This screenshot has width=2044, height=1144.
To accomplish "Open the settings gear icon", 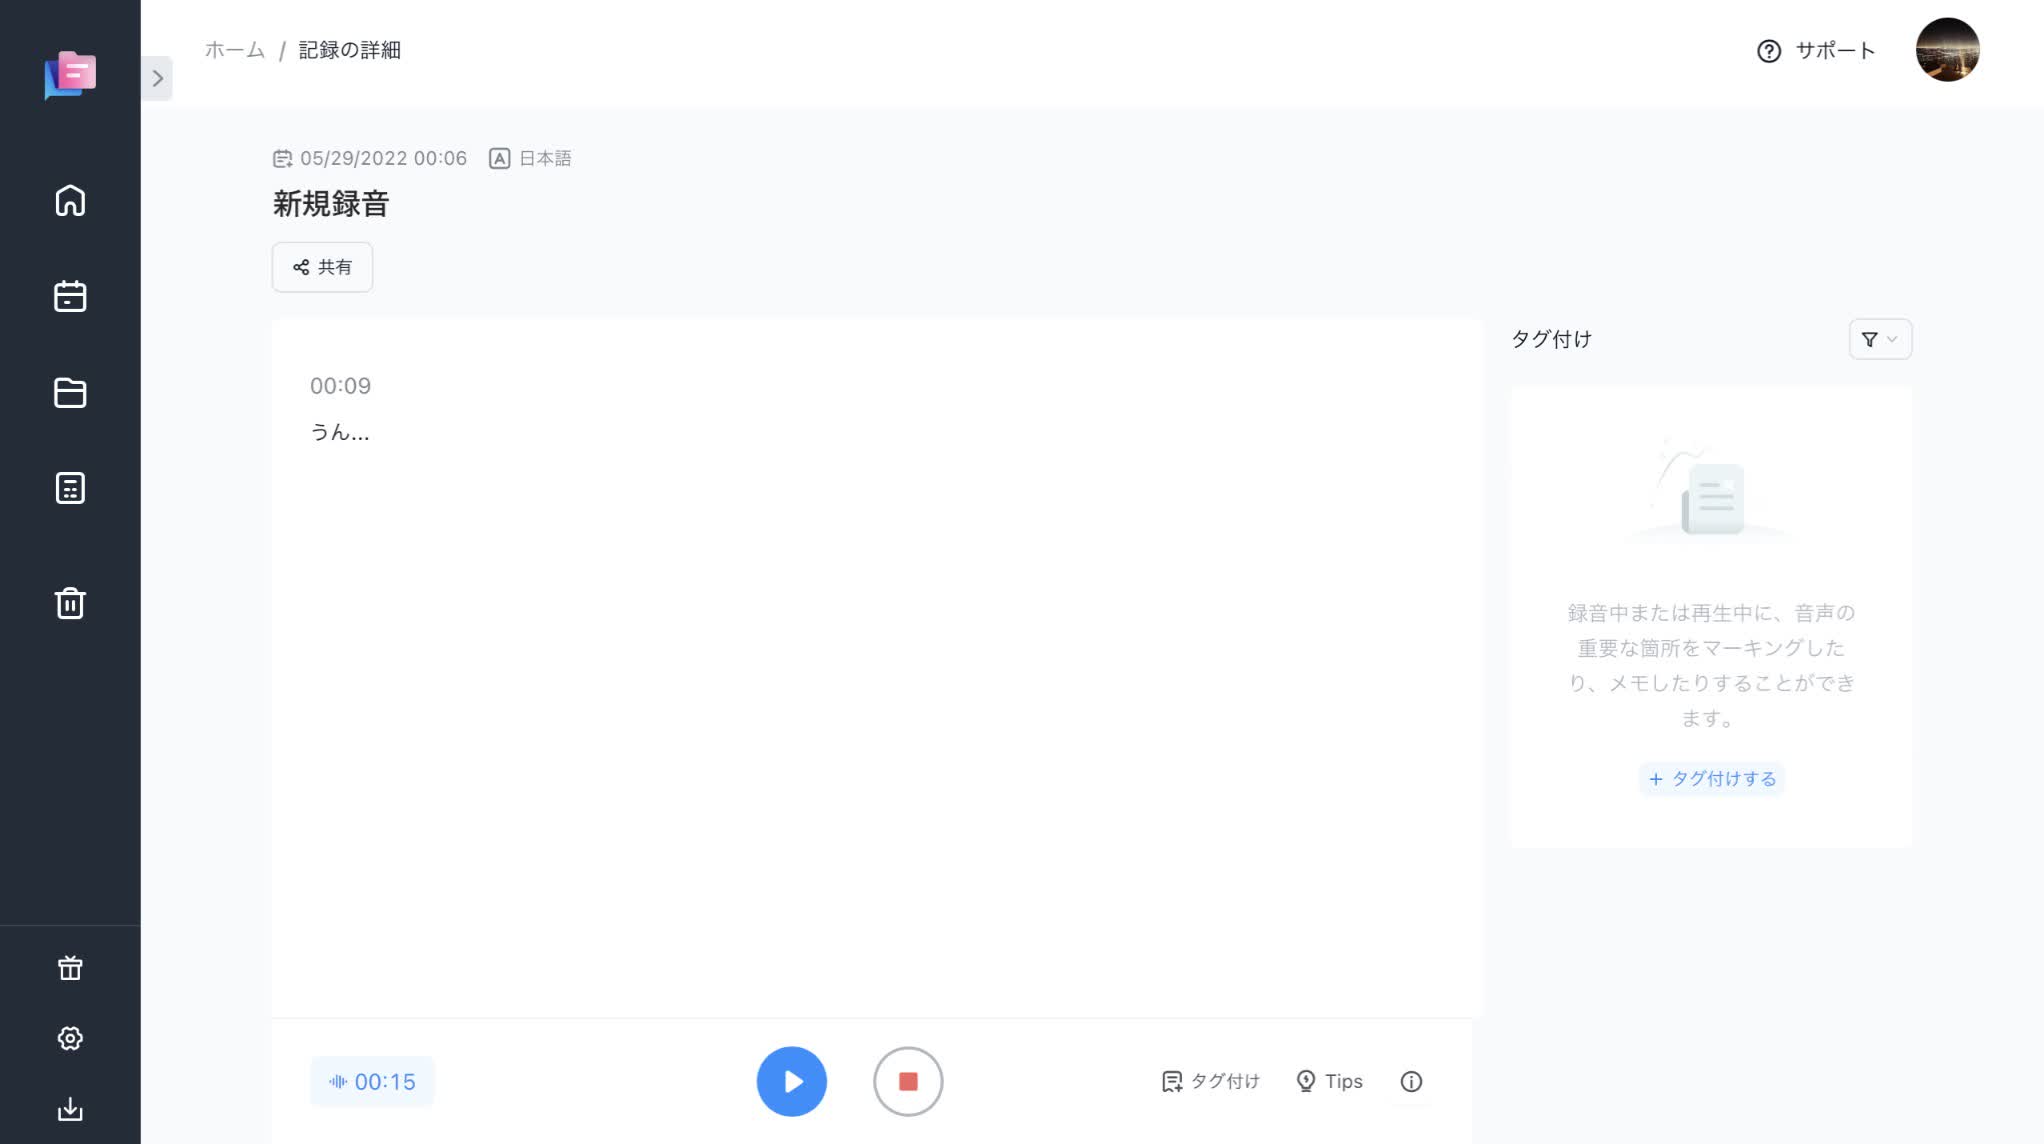I will pyautogui.click(x=70, y=1038).
